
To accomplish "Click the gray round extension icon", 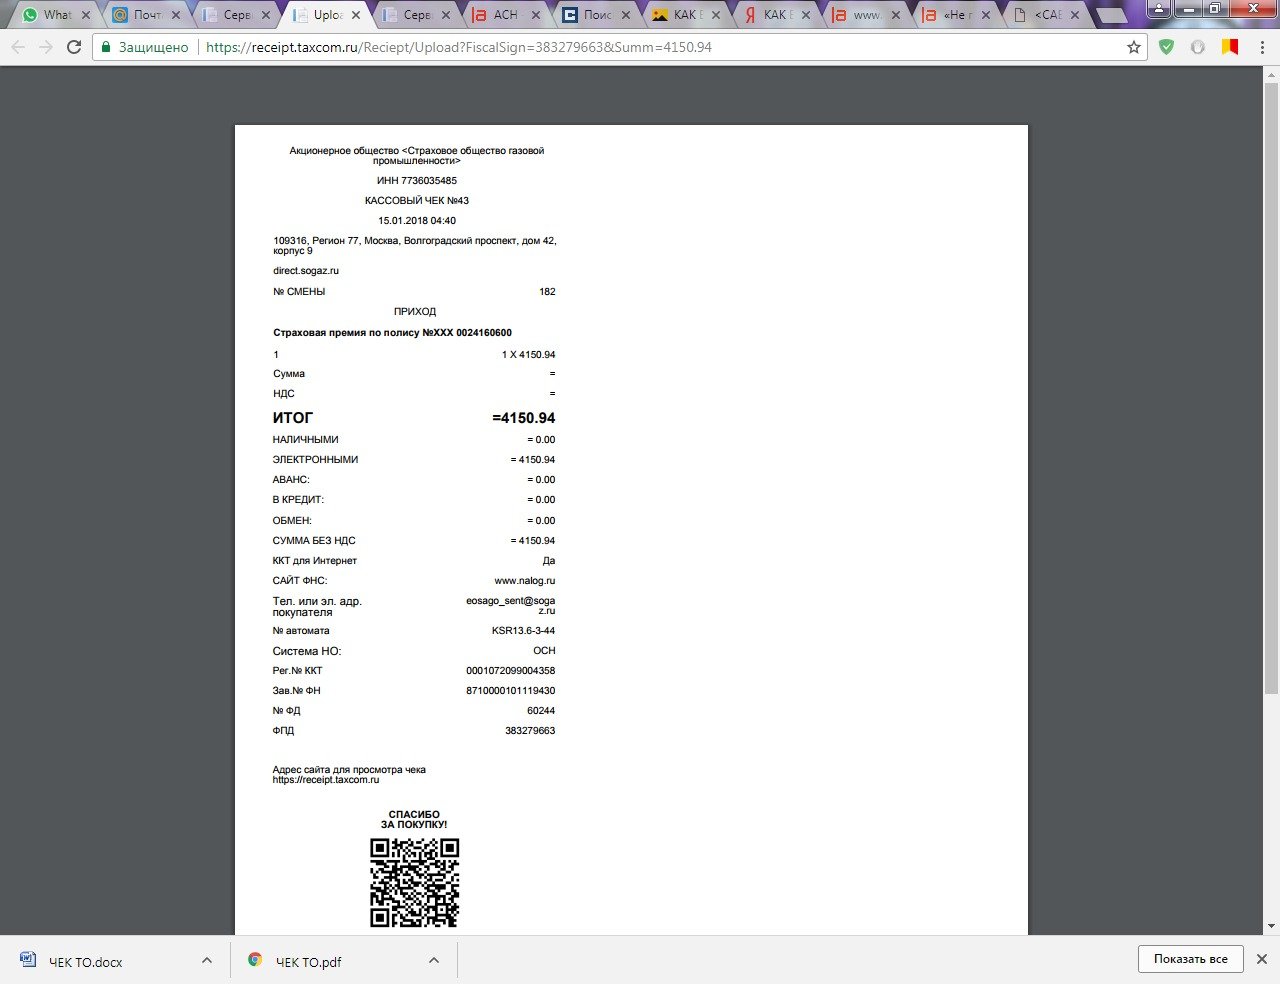I will 1198,47.
